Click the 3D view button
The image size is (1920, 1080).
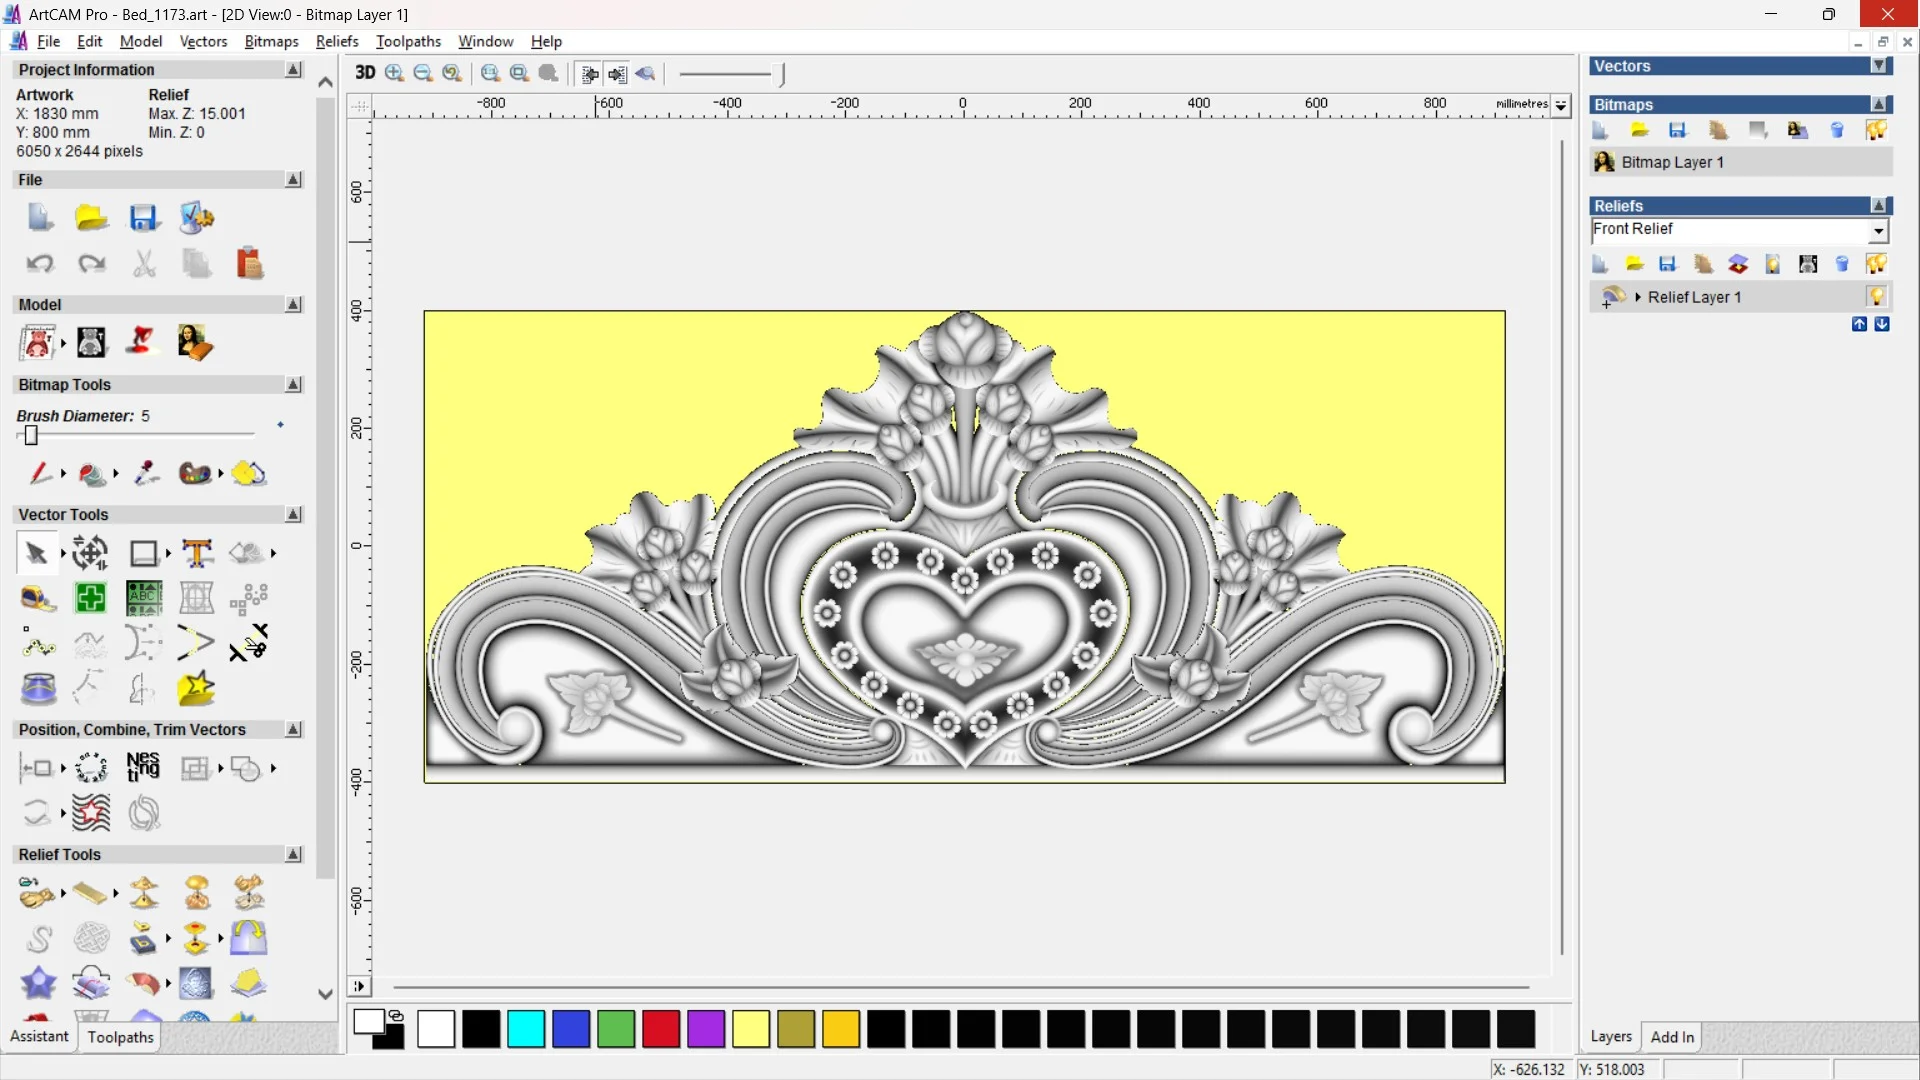(365, 73)
